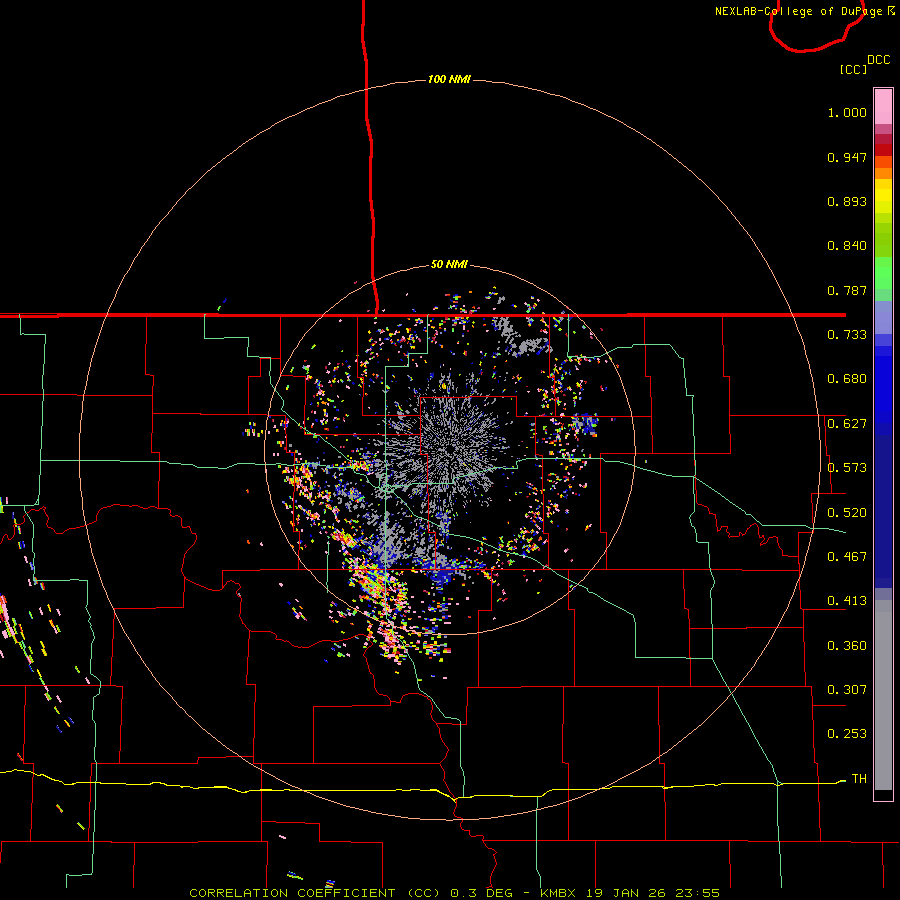900x900 pixels.
Task: Click the 0.253 value on the color scale
Action: pyautogui.click(x=847, y=734)
